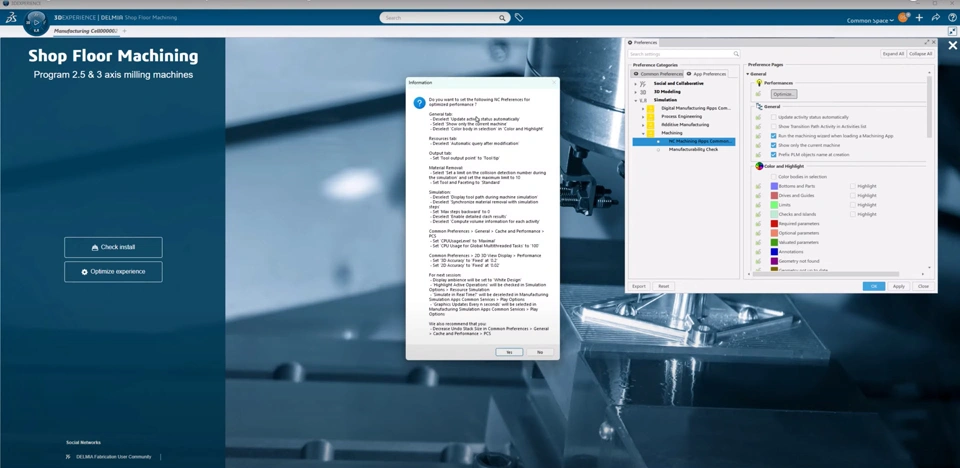
Task: Switch to the App Preferences tab
Action: pos(706,74)
